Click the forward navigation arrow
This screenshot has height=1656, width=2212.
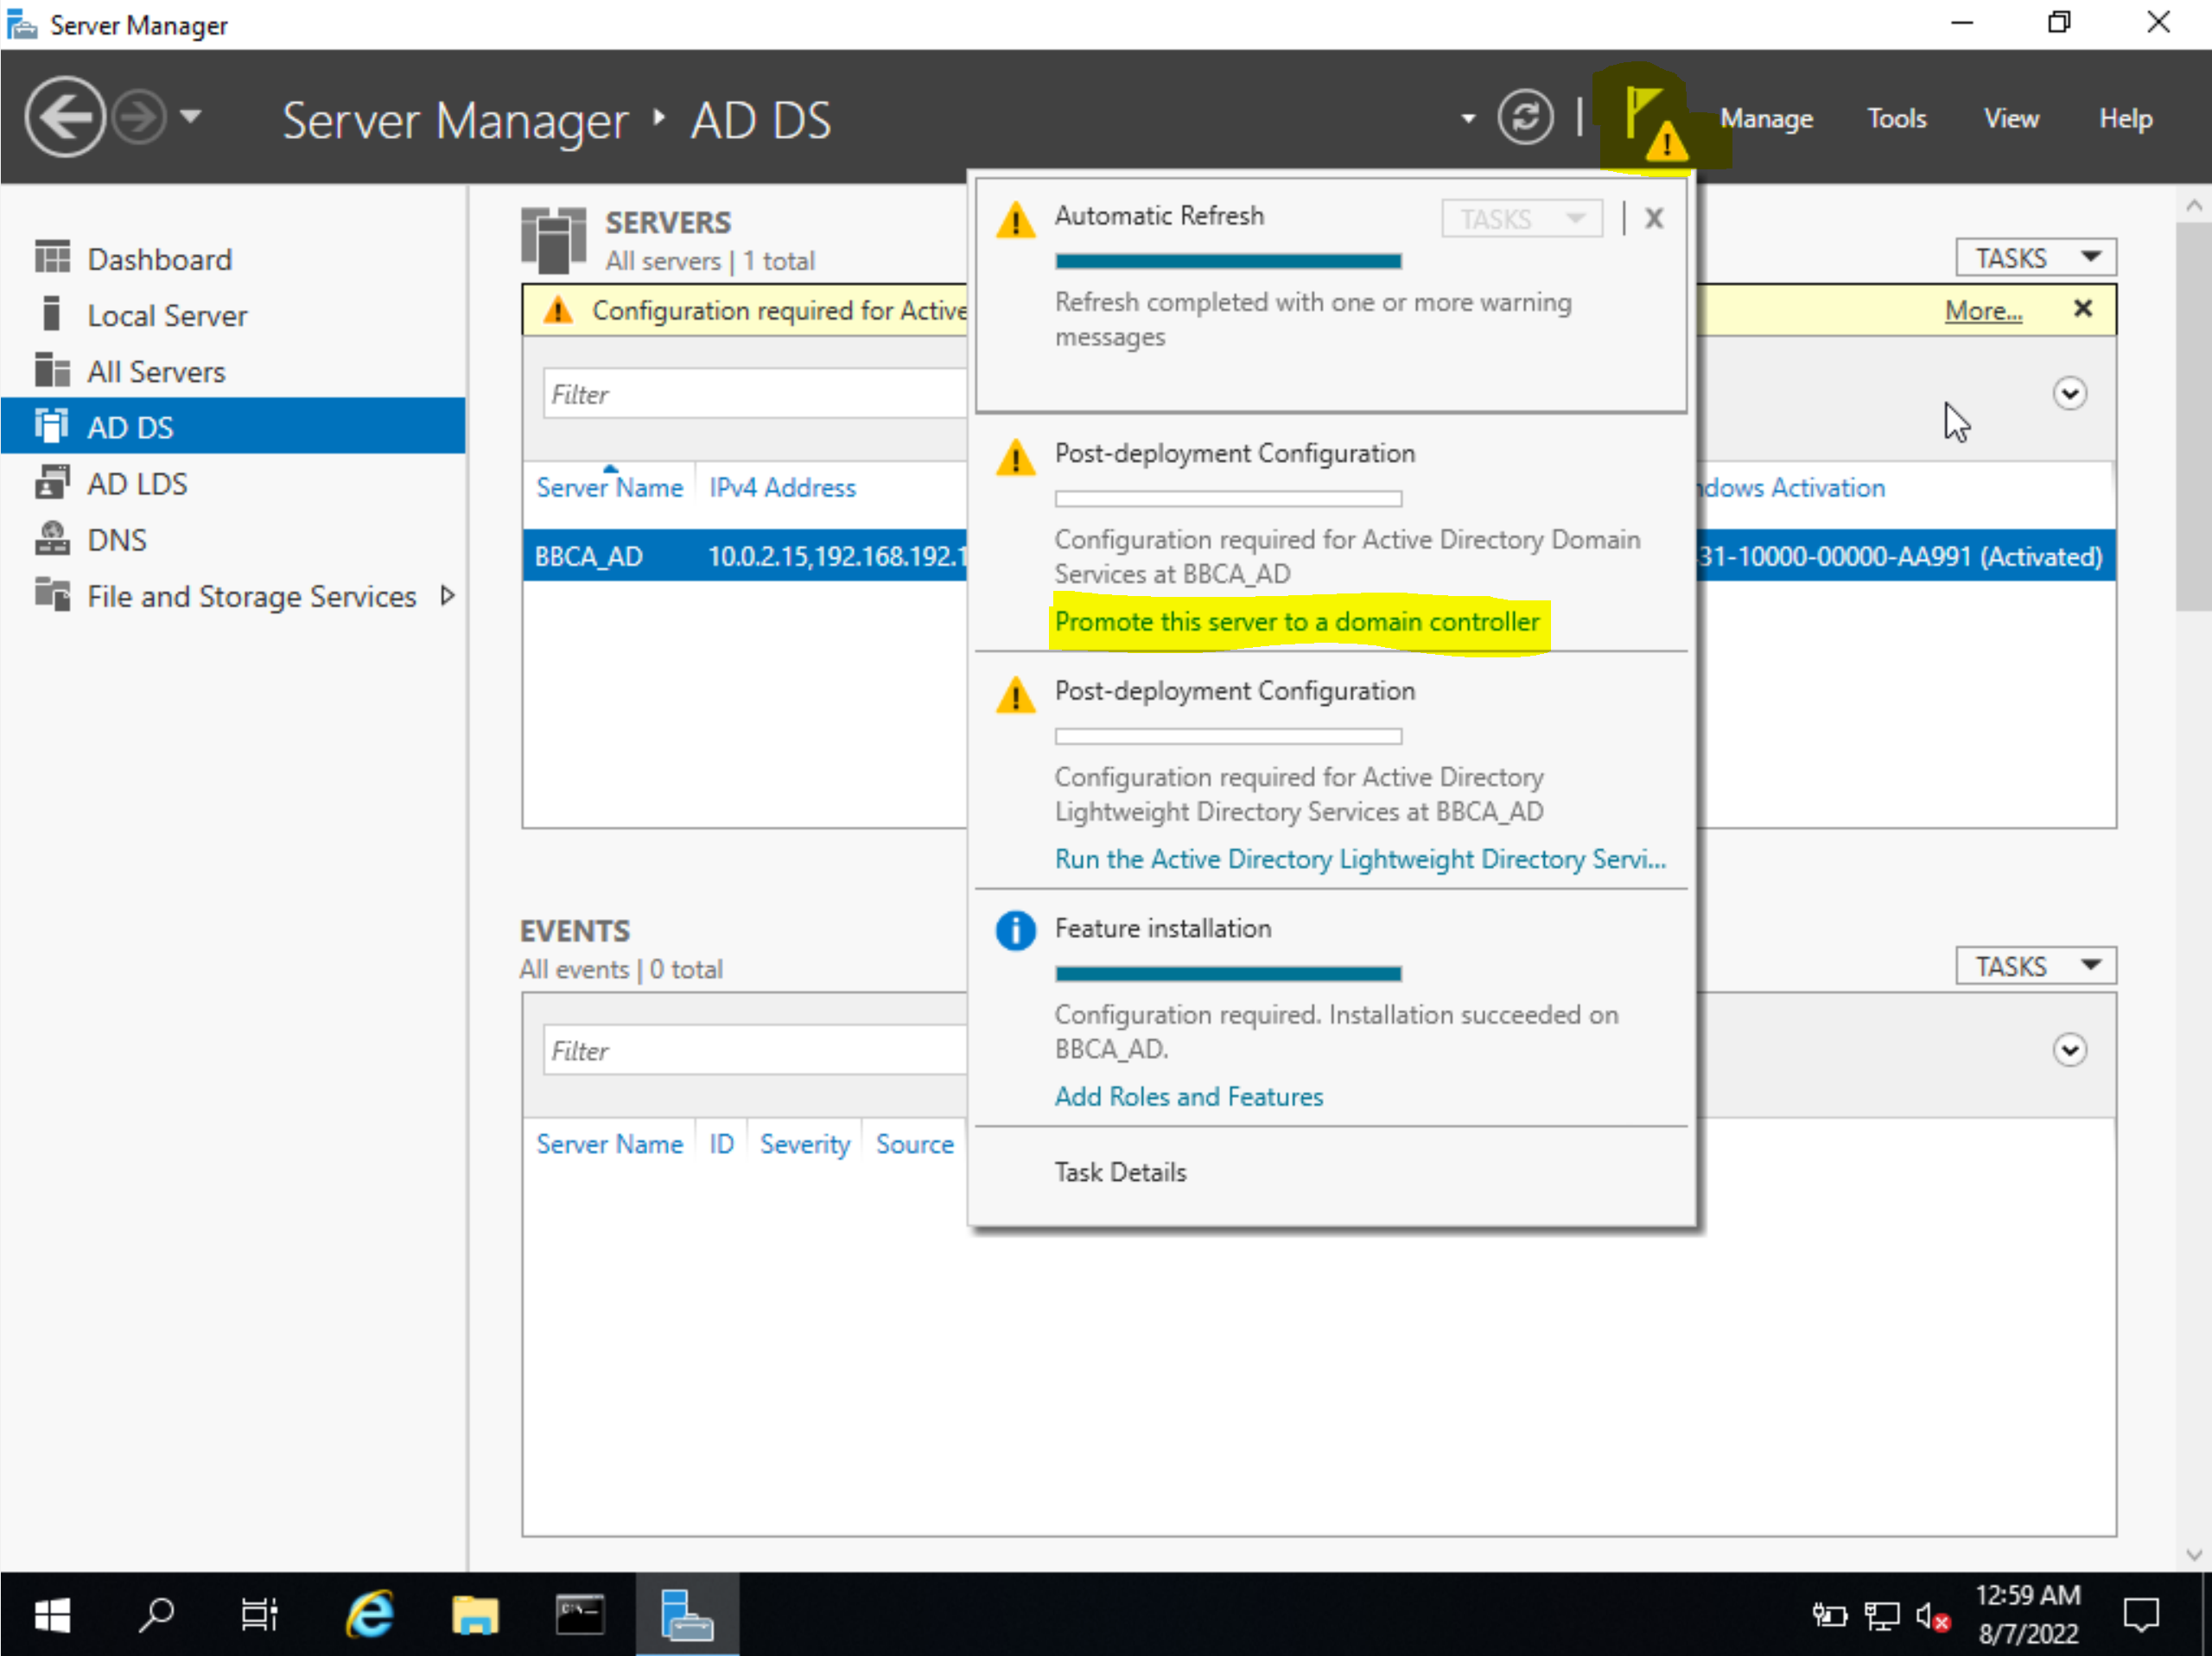pyautogui.click(x=139, y=118)
